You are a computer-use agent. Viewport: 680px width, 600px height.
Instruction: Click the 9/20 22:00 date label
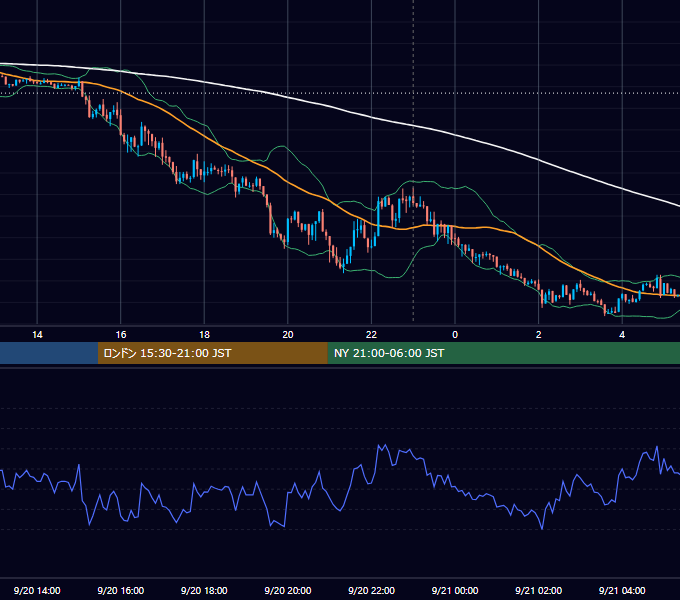[x=372, y=590]
